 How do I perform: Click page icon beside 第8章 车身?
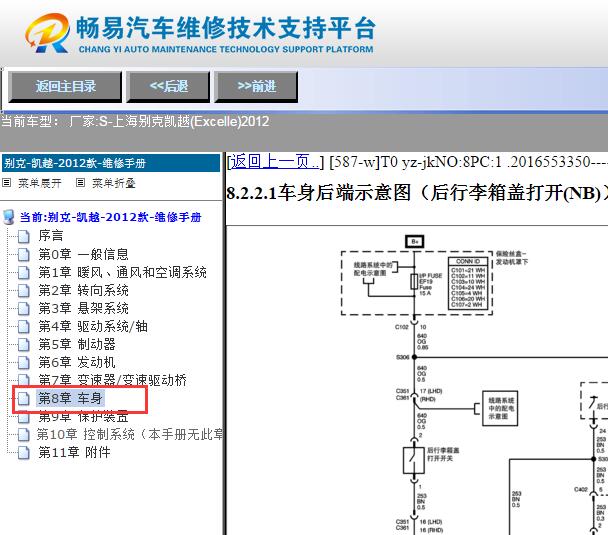click(24, 398)
